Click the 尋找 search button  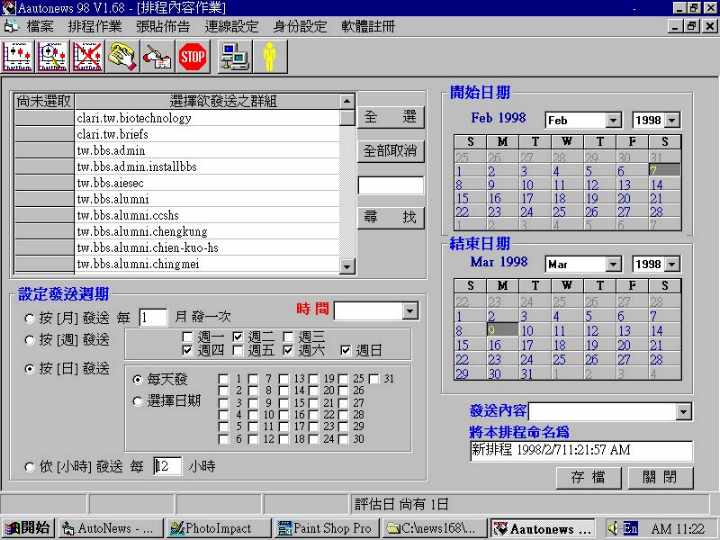click(x=391, y=217)
